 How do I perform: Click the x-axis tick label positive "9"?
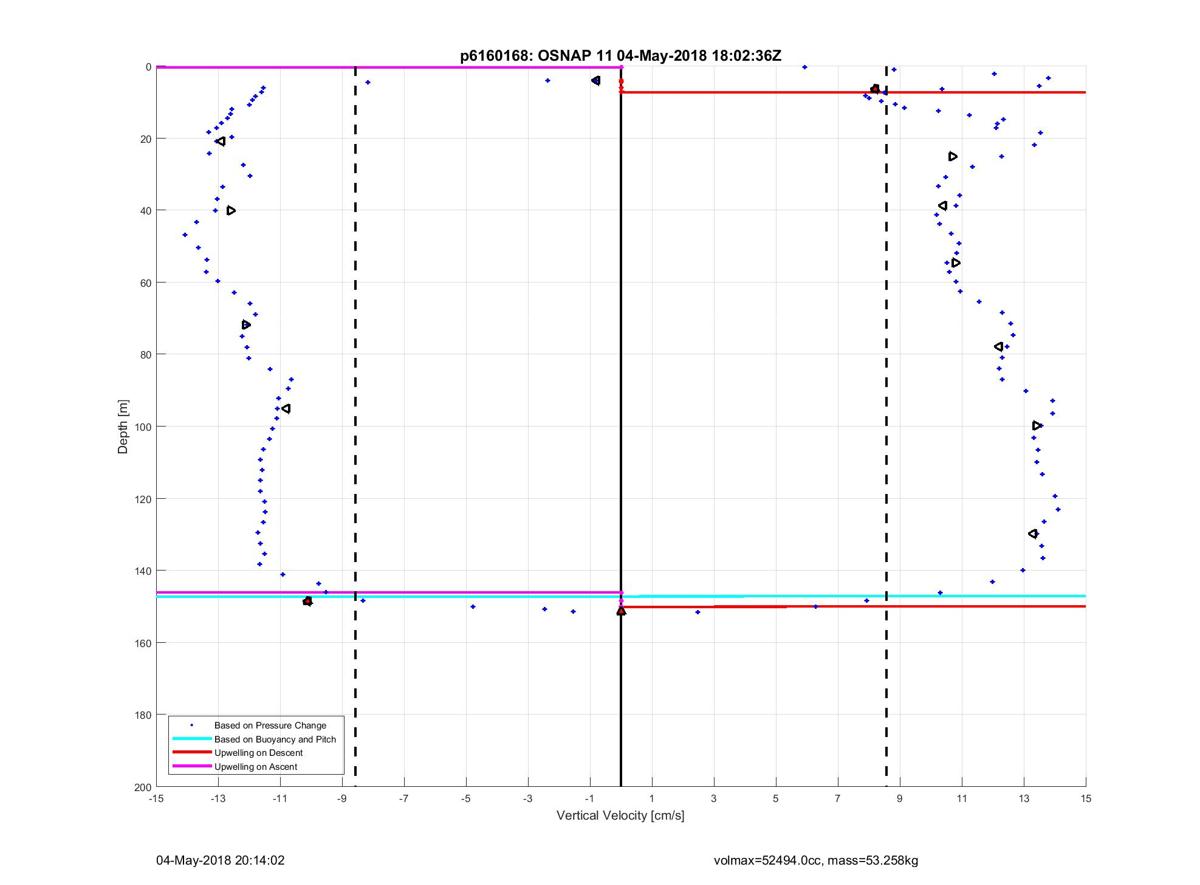(900, 799)
